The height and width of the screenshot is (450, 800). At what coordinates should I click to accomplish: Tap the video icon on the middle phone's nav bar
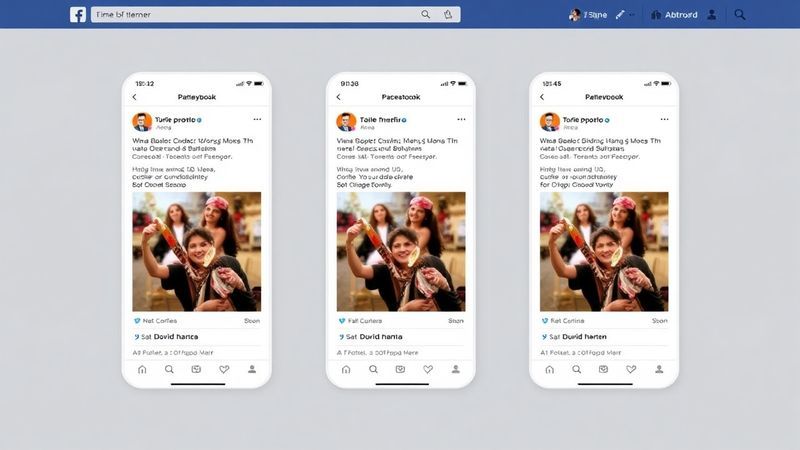pyautogui.click(x=400, y=369)
